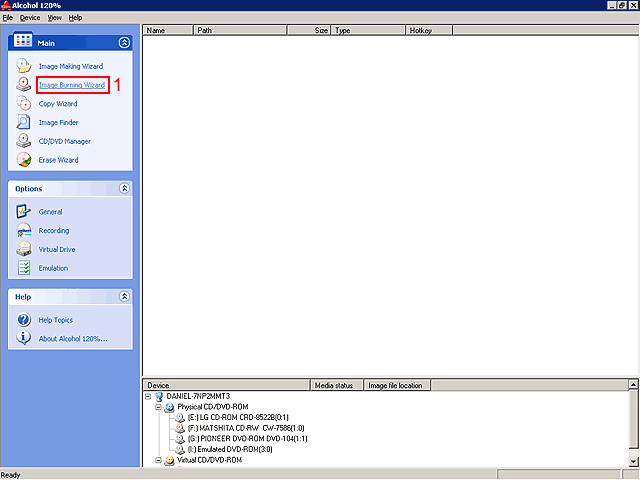Click the (E:) LG CD-ROM drive icon
The width and height of the screenshot is (640, 480).
pos(180,418)
